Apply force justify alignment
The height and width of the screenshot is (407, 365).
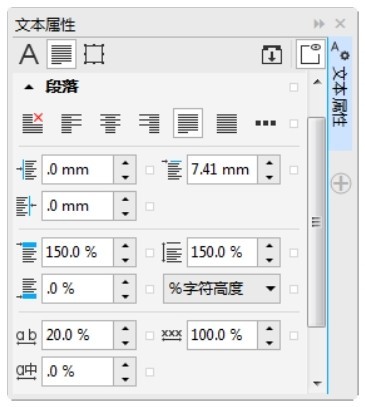coord(227,123)
